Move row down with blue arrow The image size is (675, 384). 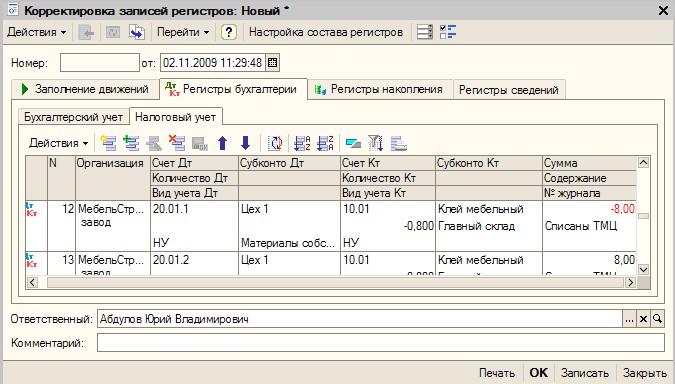pos(245,143)
